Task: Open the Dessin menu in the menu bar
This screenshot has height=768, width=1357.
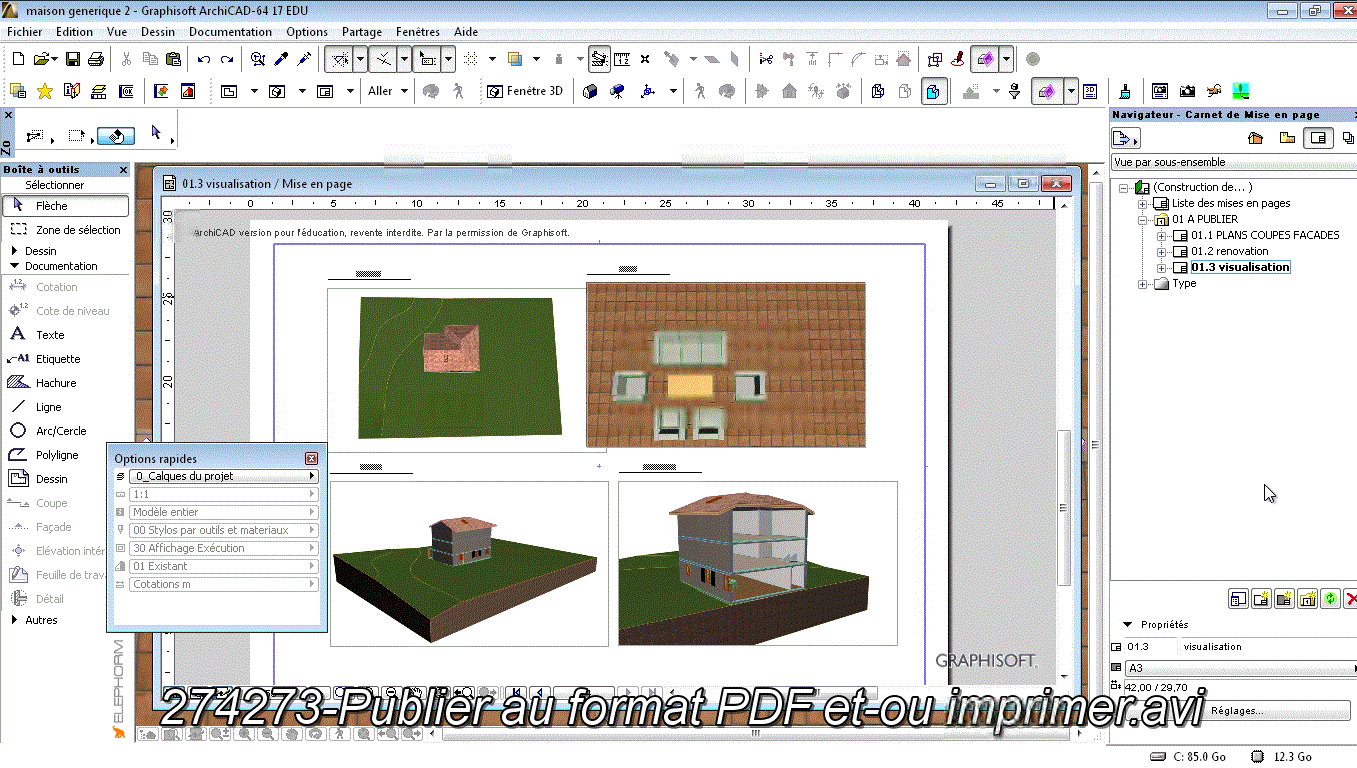Action: pos(158,32)
